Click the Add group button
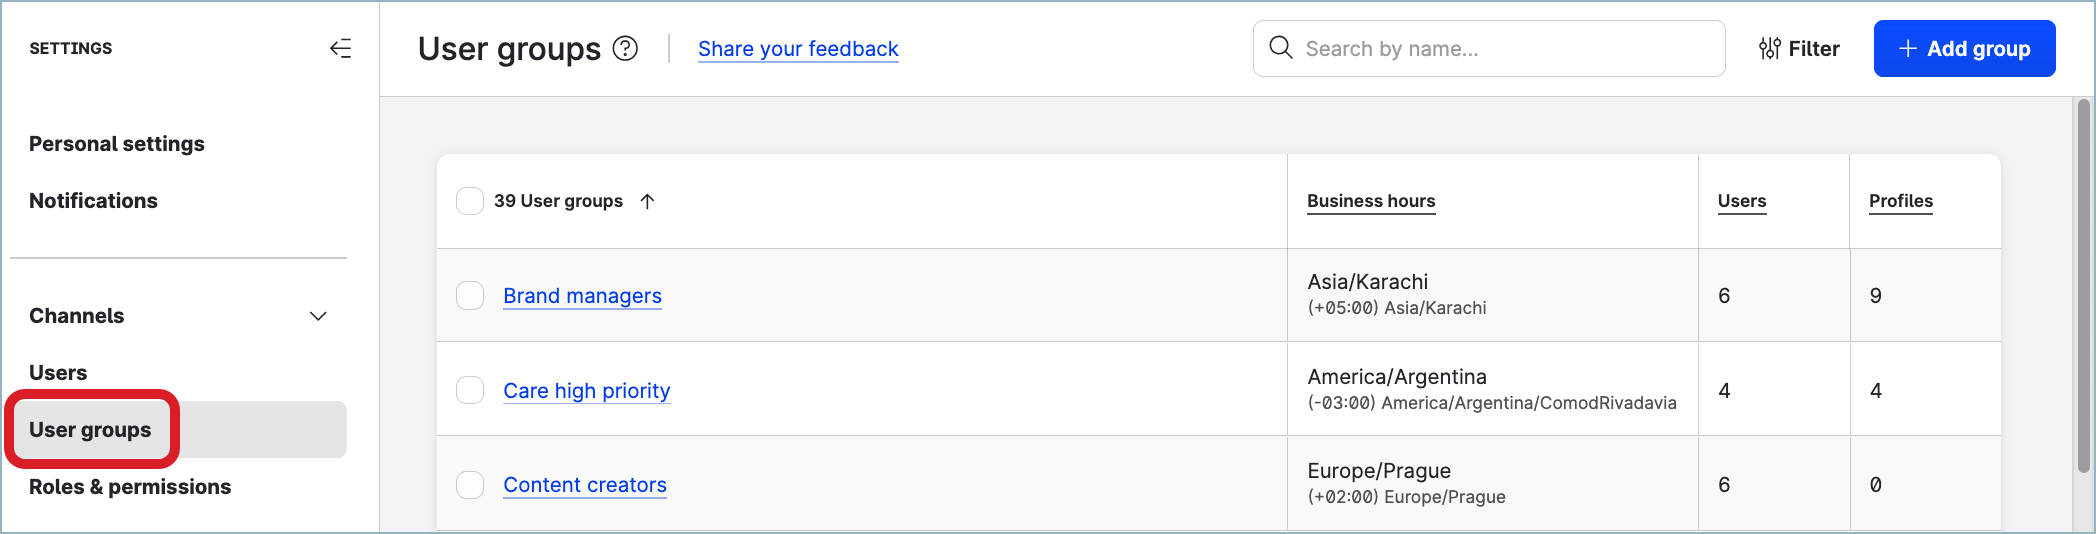 click(1964, 48)
